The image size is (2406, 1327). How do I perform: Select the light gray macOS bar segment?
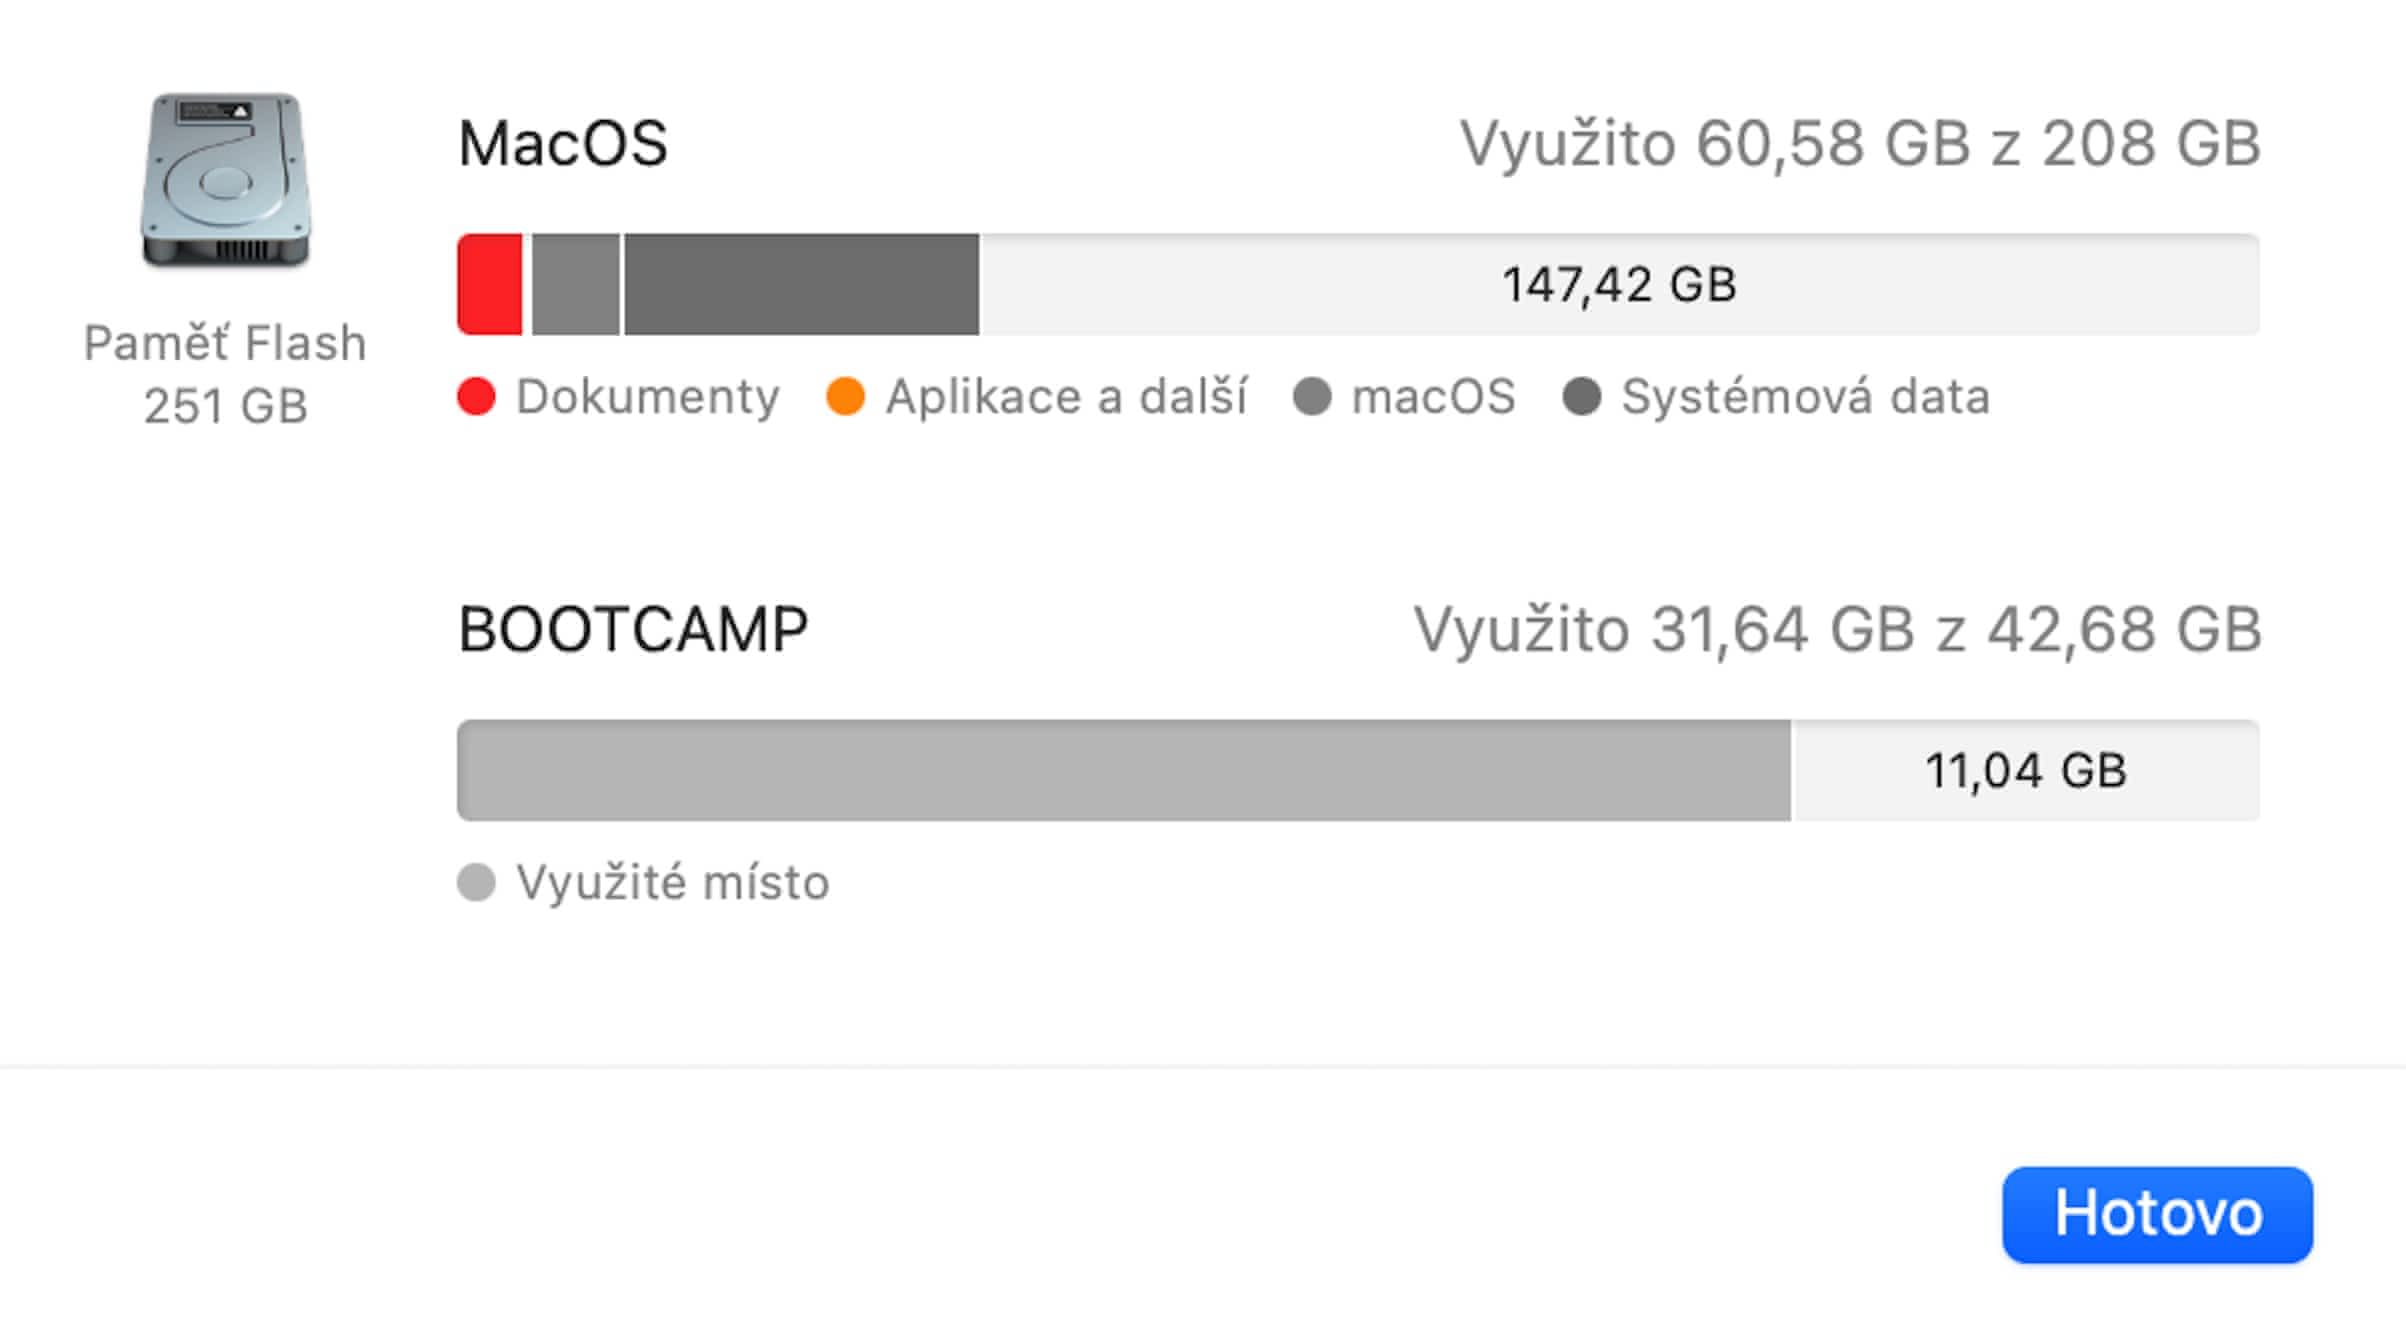click(575, 284)
